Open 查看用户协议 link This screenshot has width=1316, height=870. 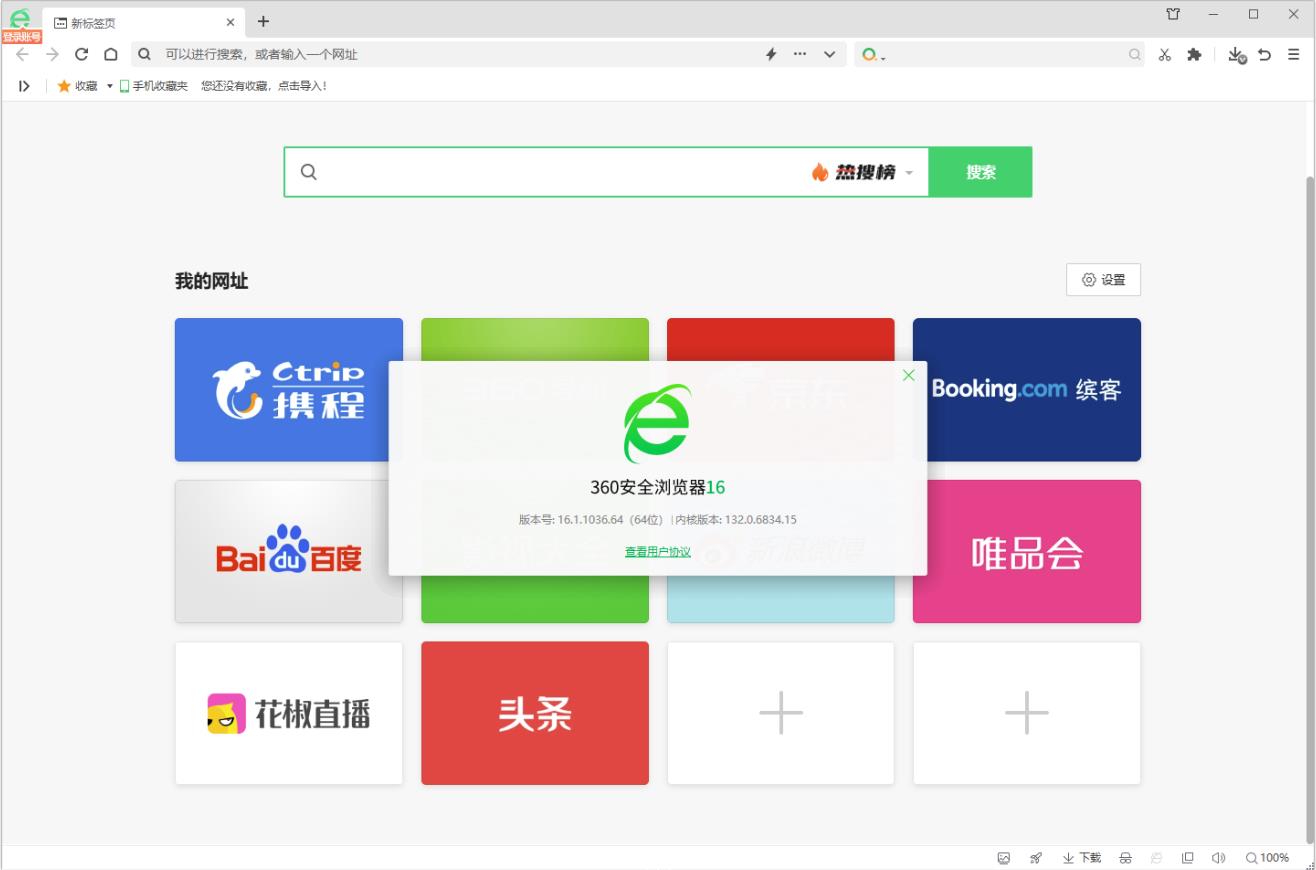656,551
